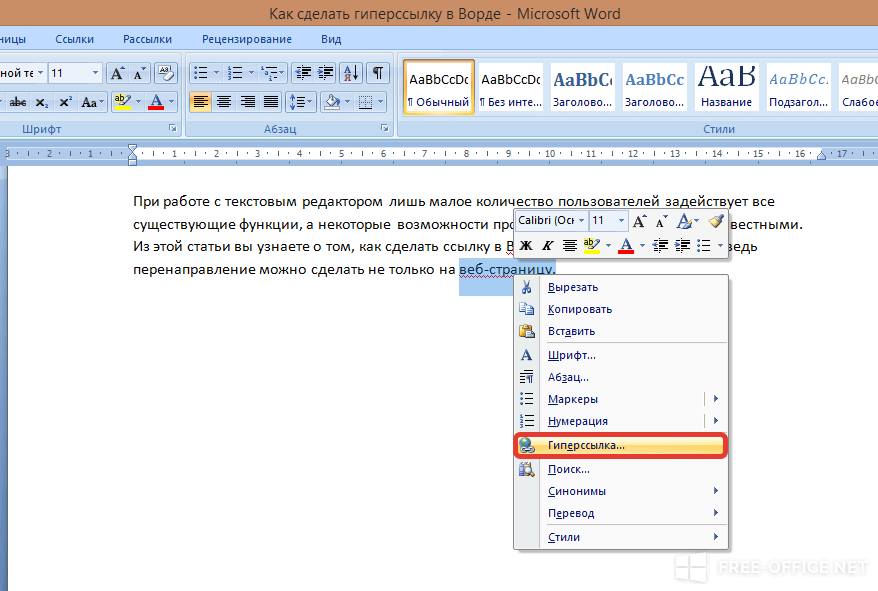Apply mini toolbar font color
Viewport: 878px width, 591px height.
point(626,245)
